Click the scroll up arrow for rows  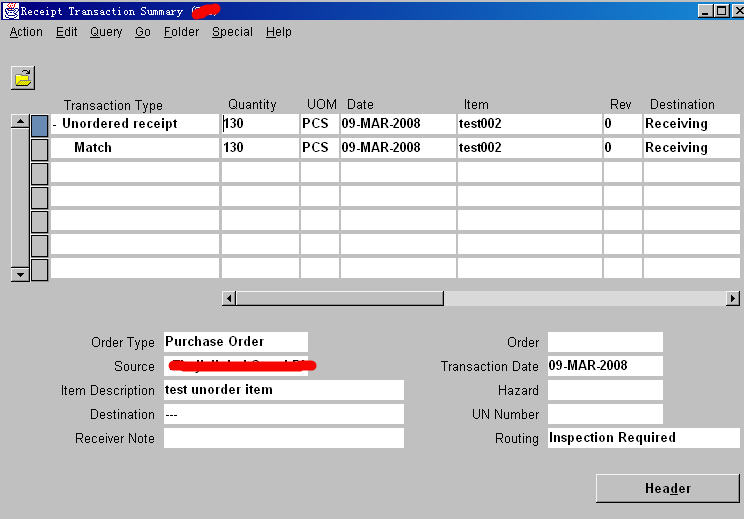pyautogui.click(x=20, y=121)
